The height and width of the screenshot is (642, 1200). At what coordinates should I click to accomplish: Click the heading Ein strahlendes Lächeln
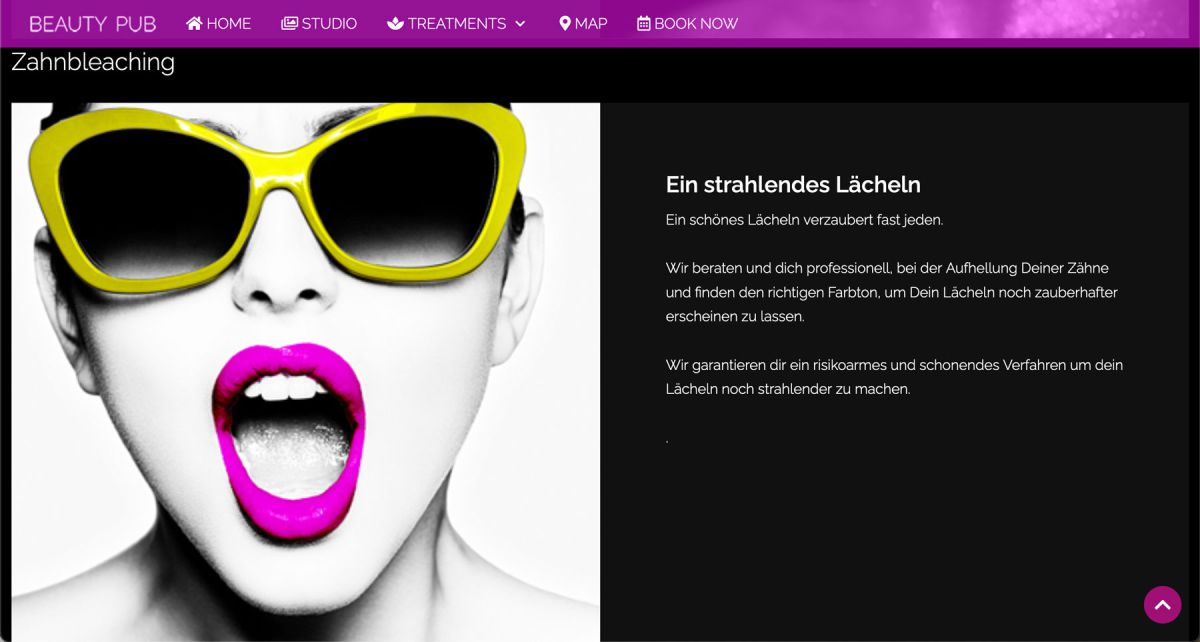793,185
